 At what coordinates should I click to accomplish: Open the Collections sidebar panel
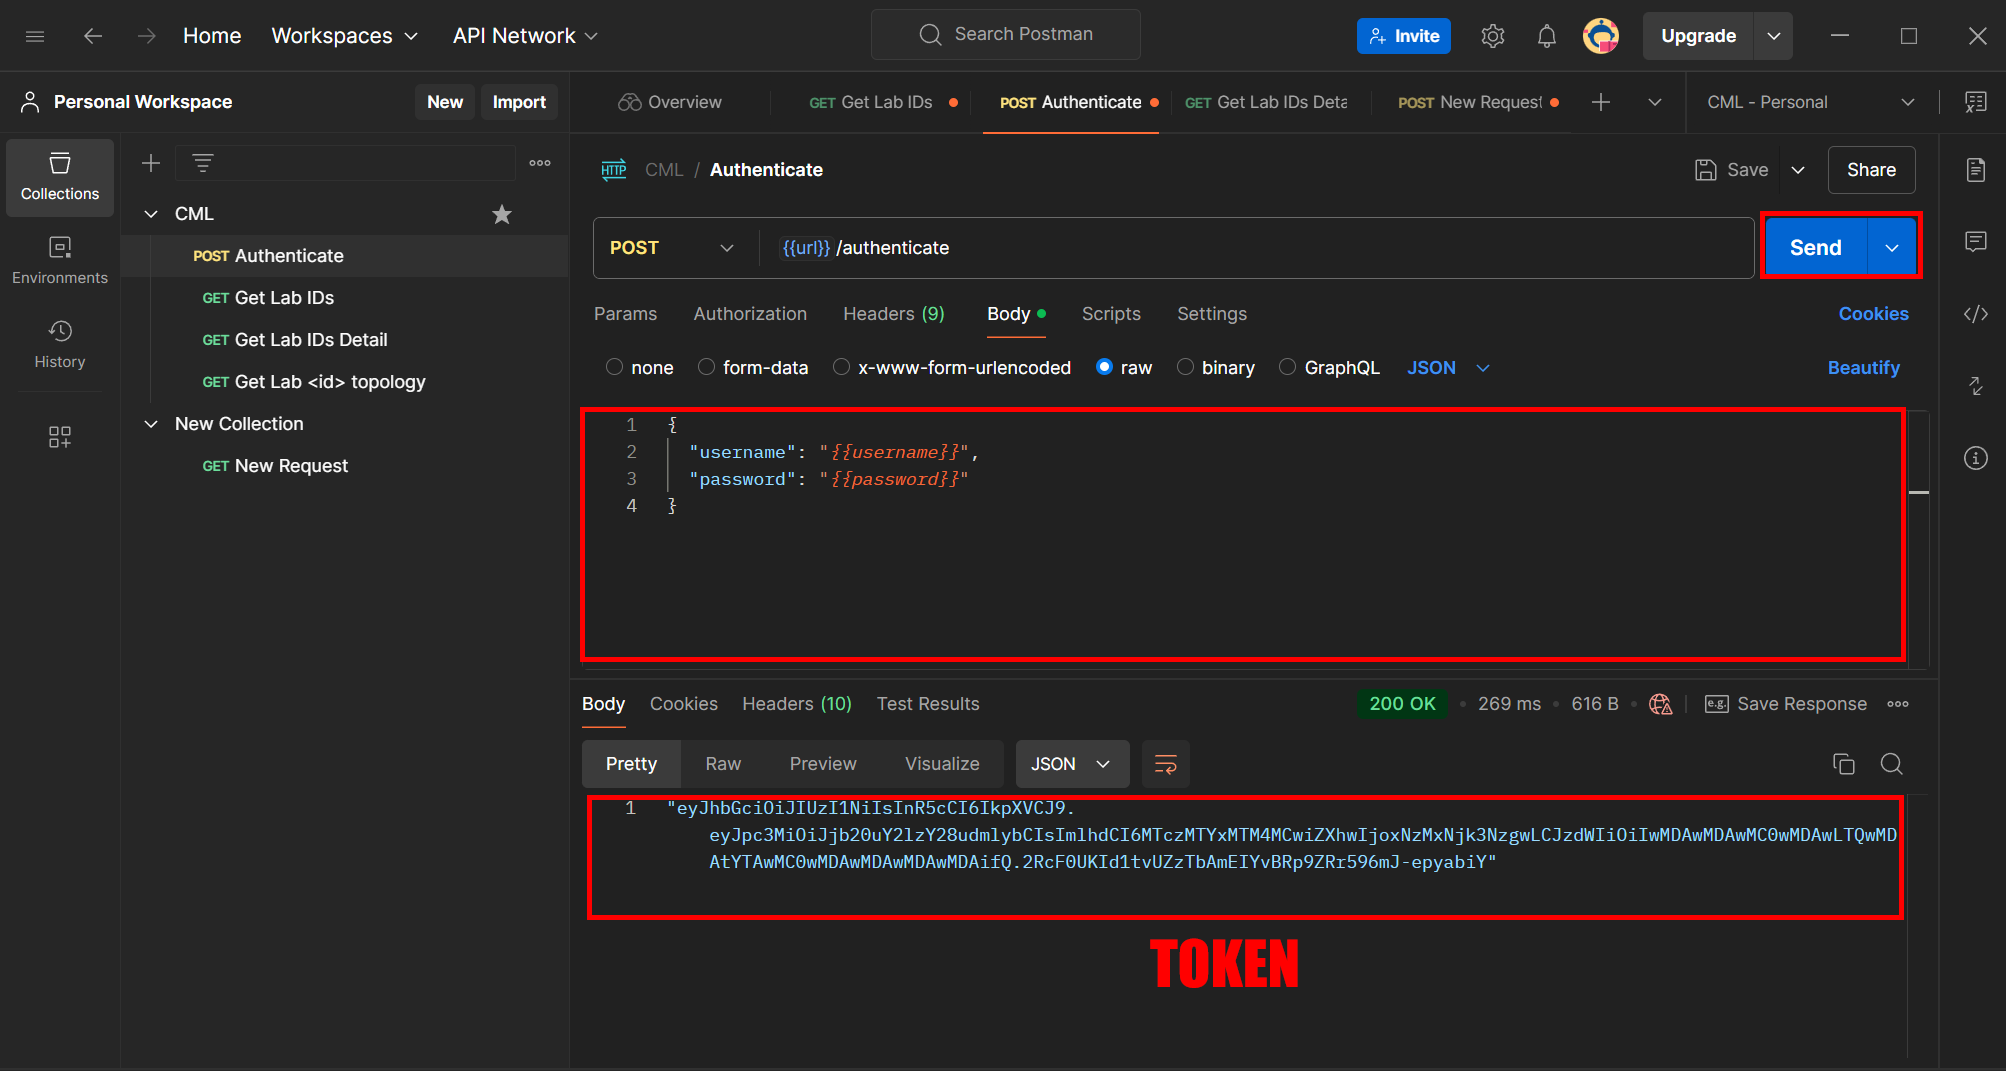pos(60,177)
